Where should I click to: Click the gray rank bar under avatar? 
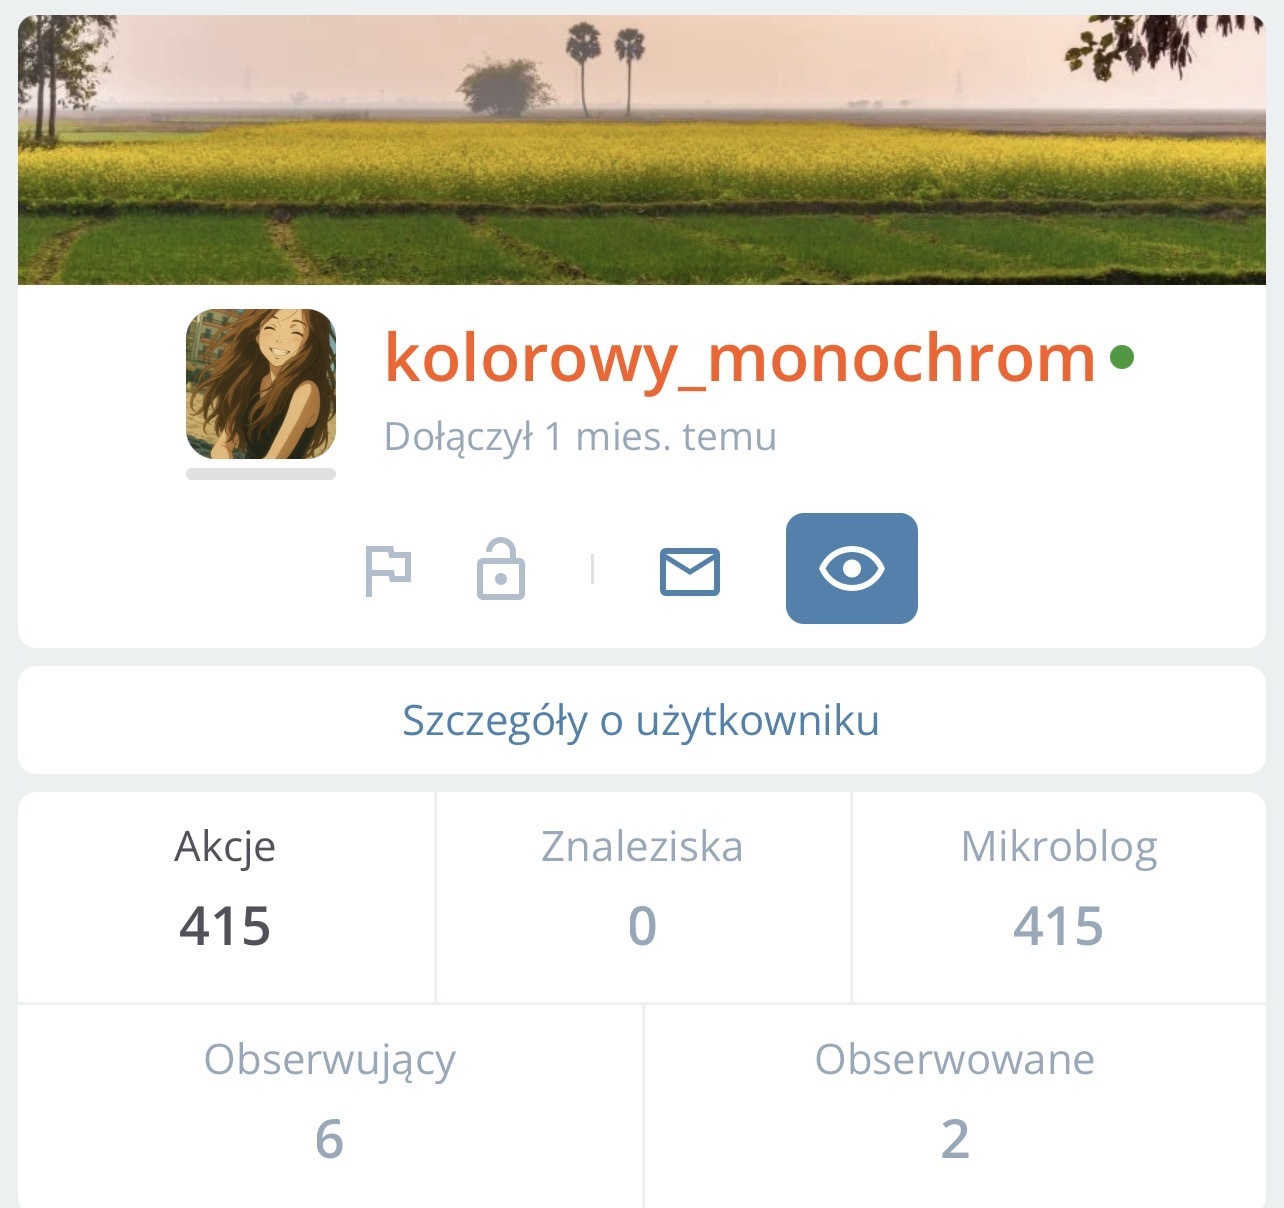(261, 474)
